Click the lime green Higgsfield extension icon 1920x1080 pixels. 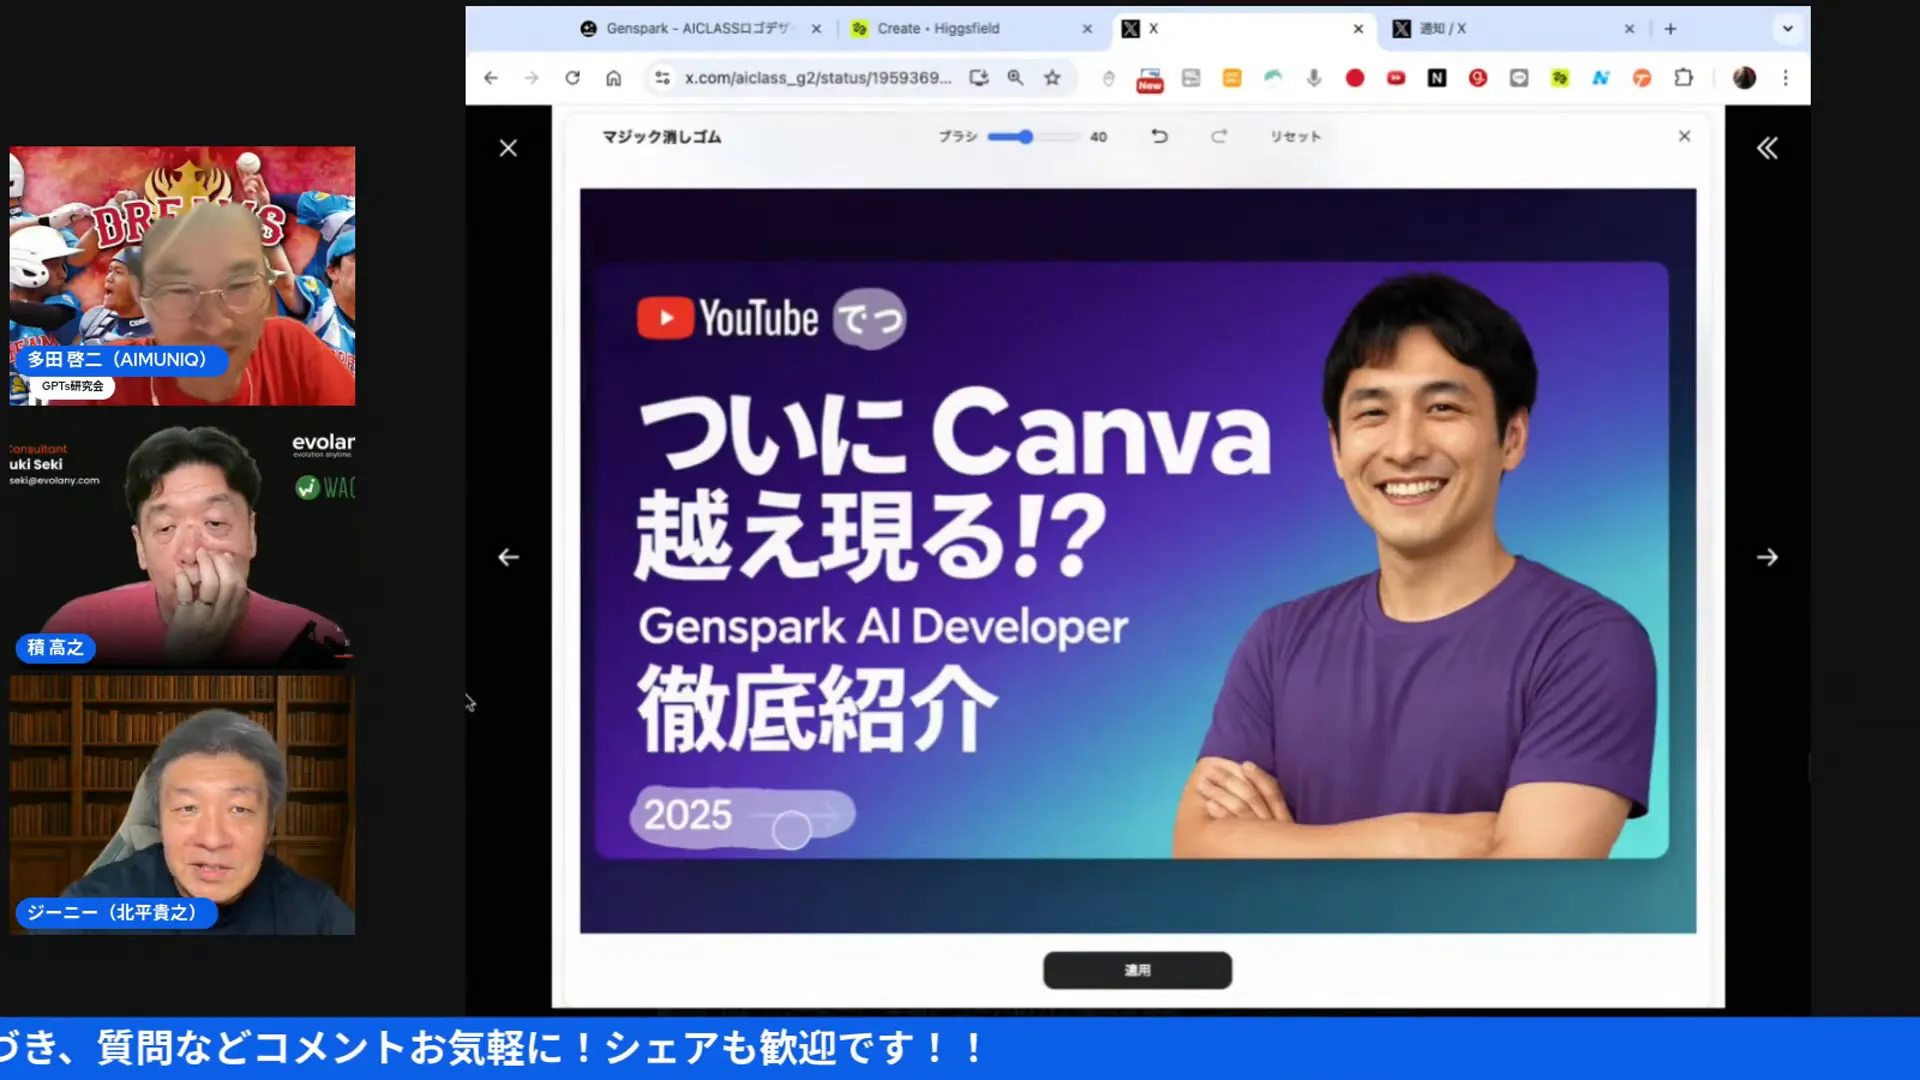1560,78
